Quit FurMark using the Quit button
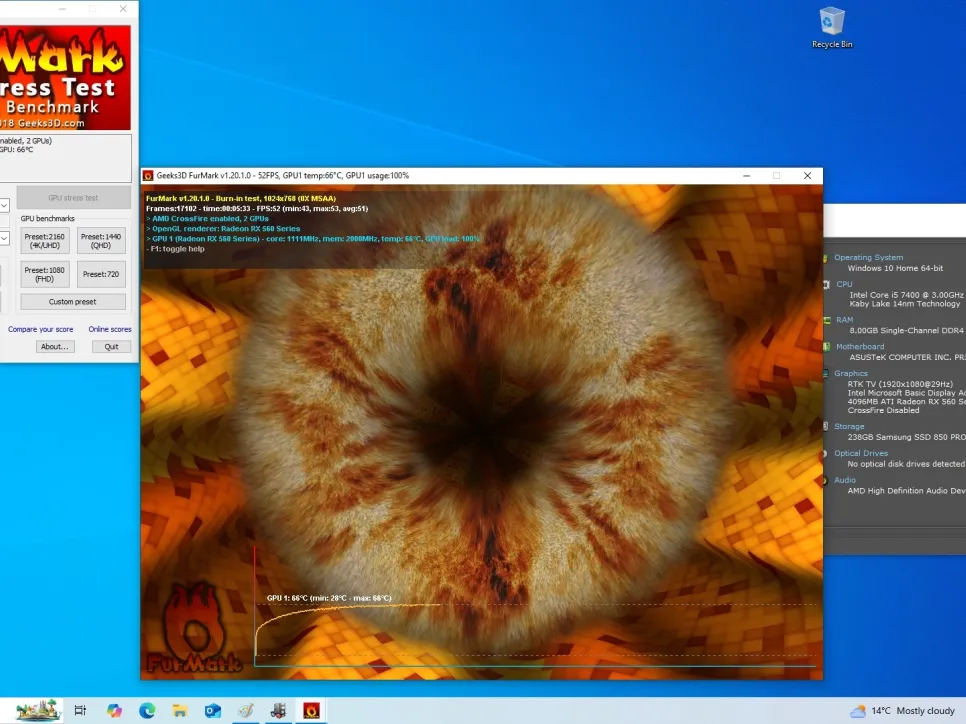This screenshot has height=724, width=966. (112, 347)
